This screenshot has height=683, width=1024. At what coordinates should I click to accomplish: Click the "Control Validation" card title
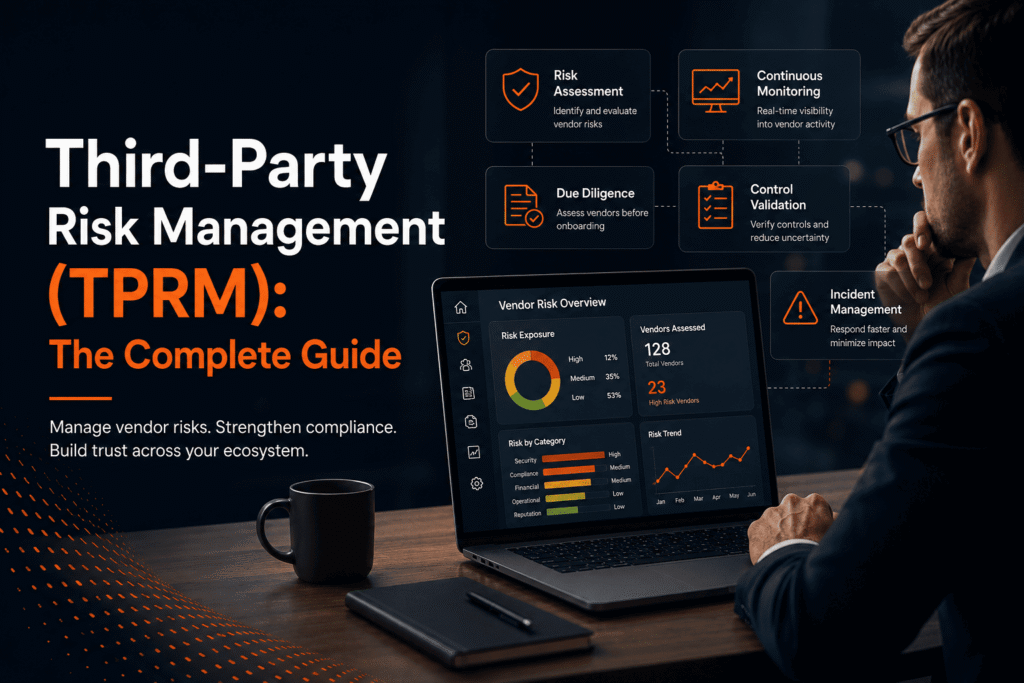pos(778,197)
